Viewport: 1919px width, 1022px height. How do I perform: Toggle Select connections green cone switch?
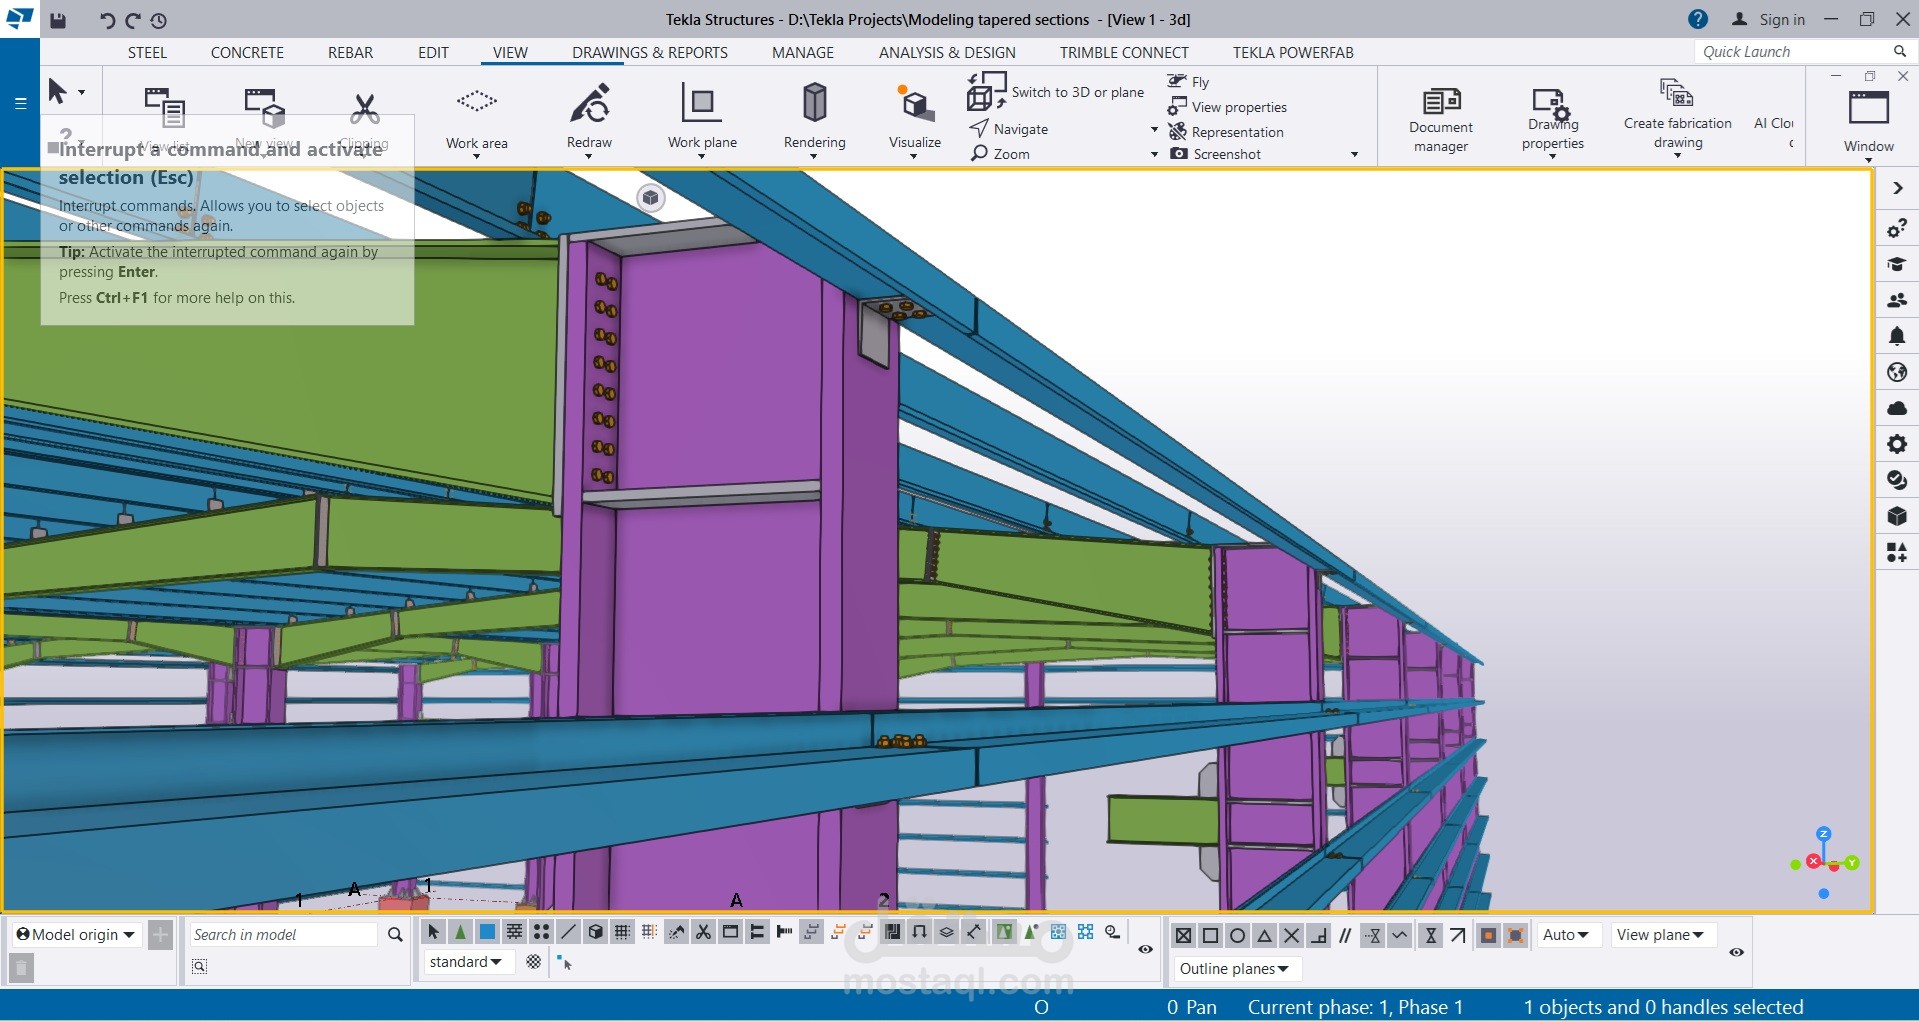click(x=460, y=933)
